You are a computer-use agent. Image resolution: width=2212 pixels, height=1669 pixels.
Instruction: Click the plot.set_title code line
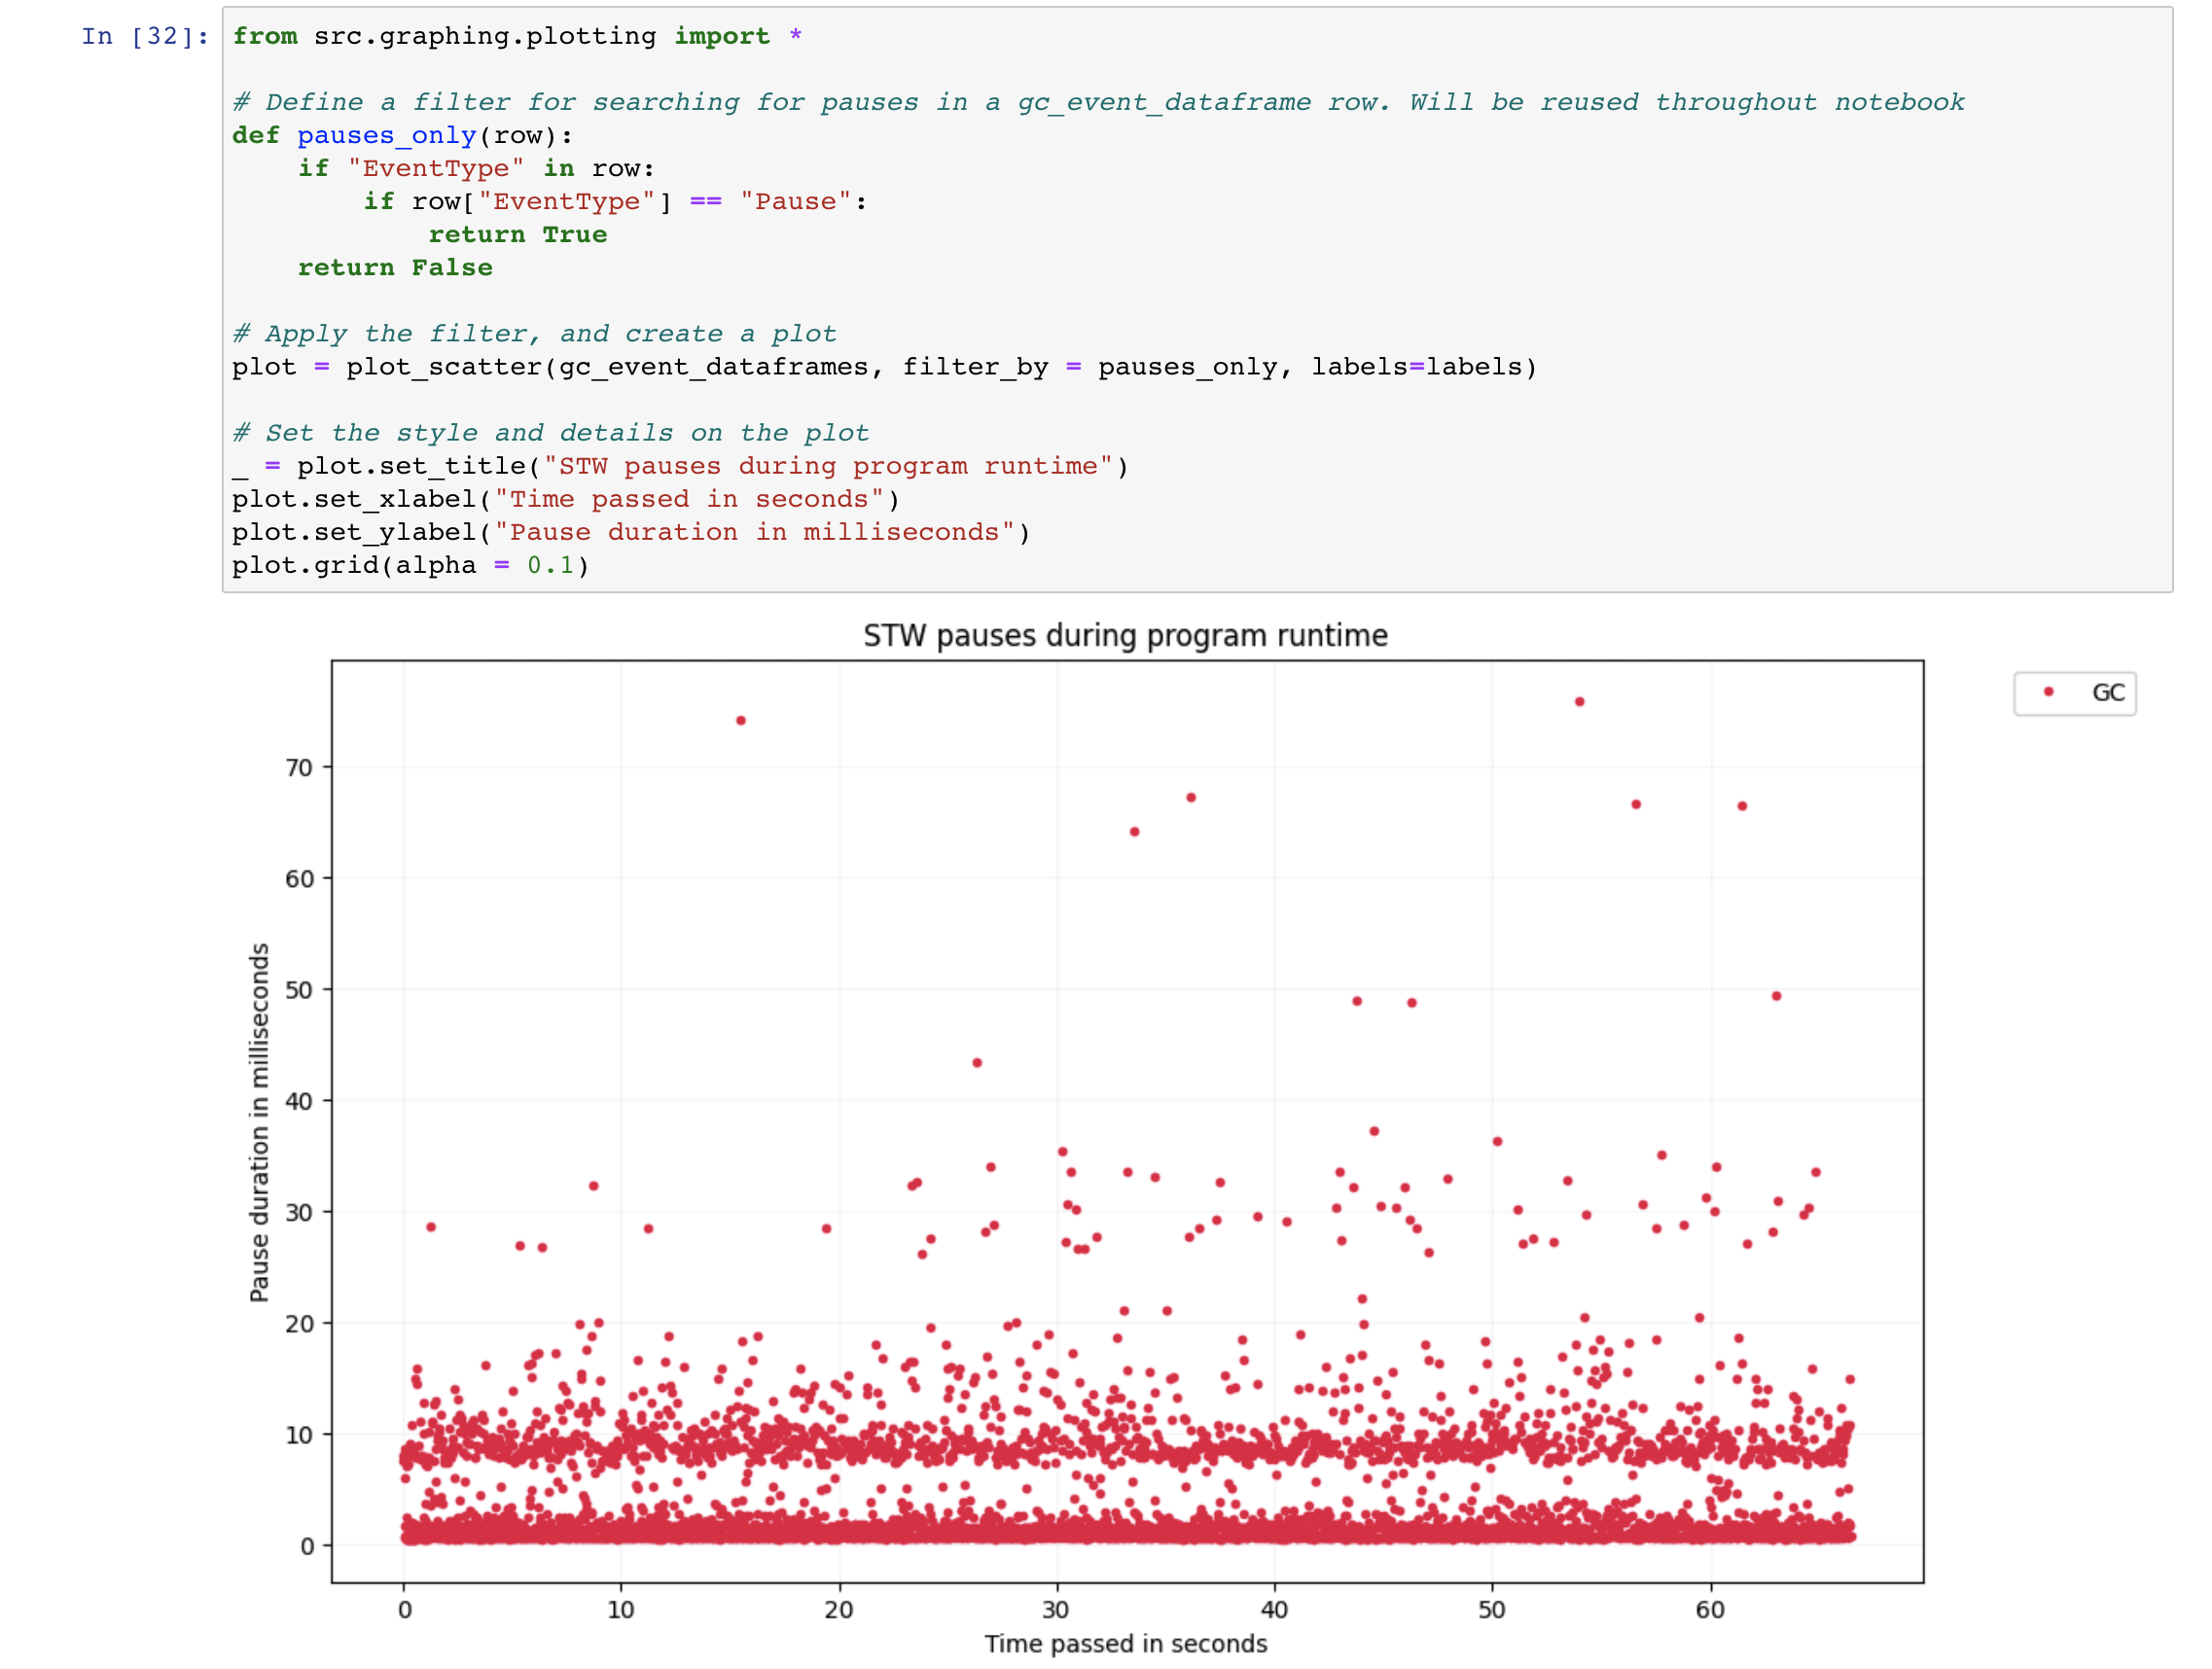[x=680, y=466]
